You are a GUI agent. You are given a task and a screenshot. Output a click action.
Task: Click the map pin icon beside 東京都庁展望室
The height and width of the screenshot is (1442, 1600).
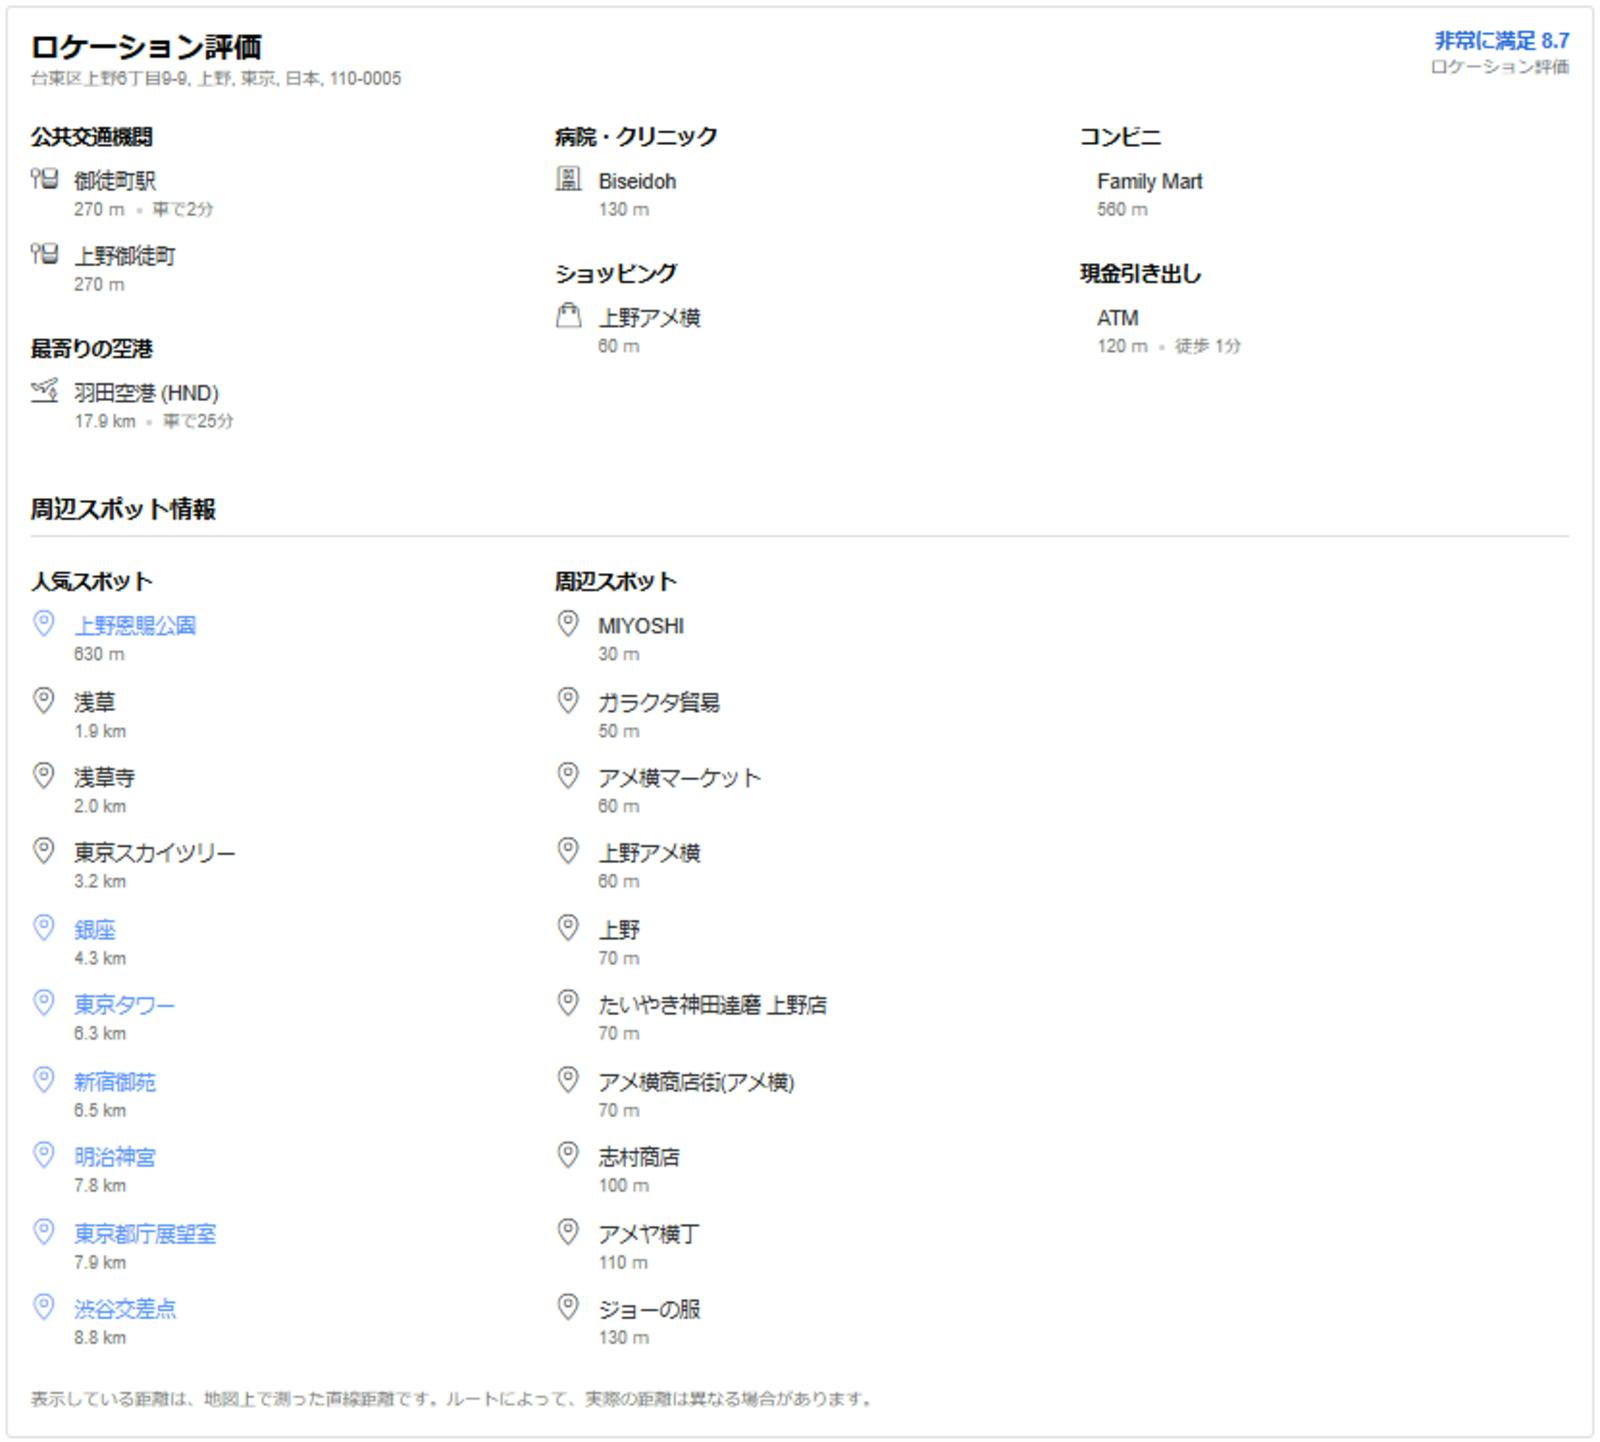pos(44,1231)
